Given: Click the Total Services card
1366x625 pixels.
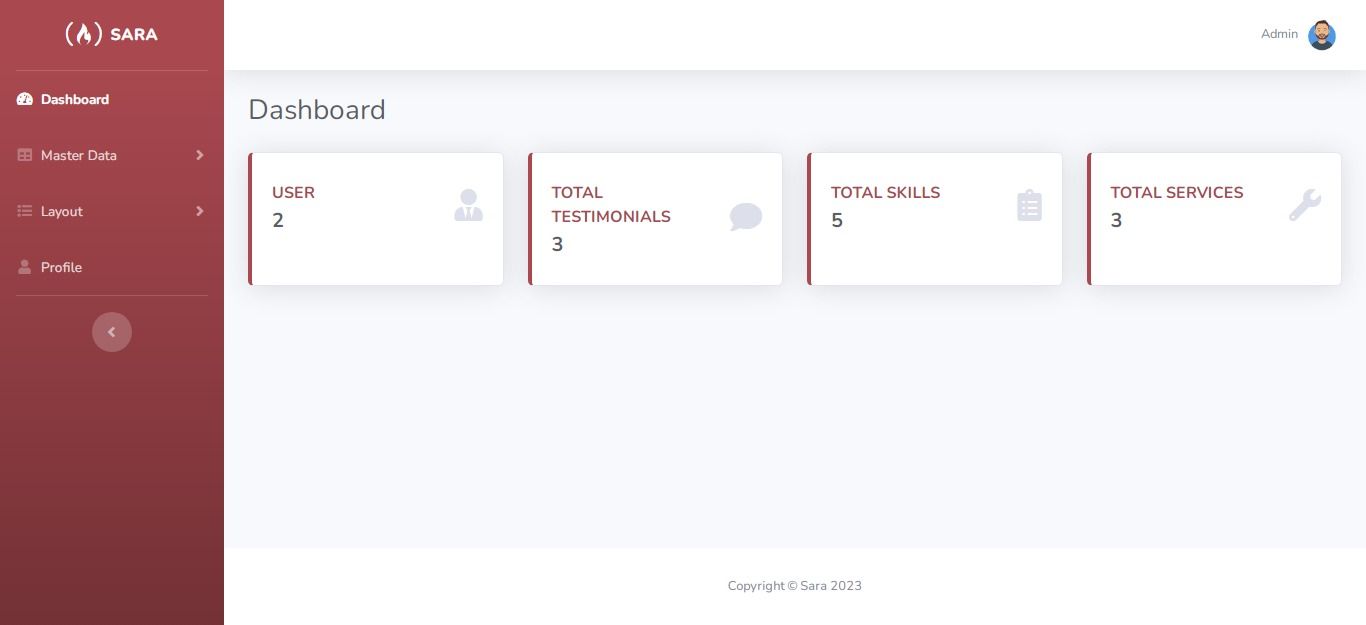Looking at the screenshot, I should (x=1214, y=219).
